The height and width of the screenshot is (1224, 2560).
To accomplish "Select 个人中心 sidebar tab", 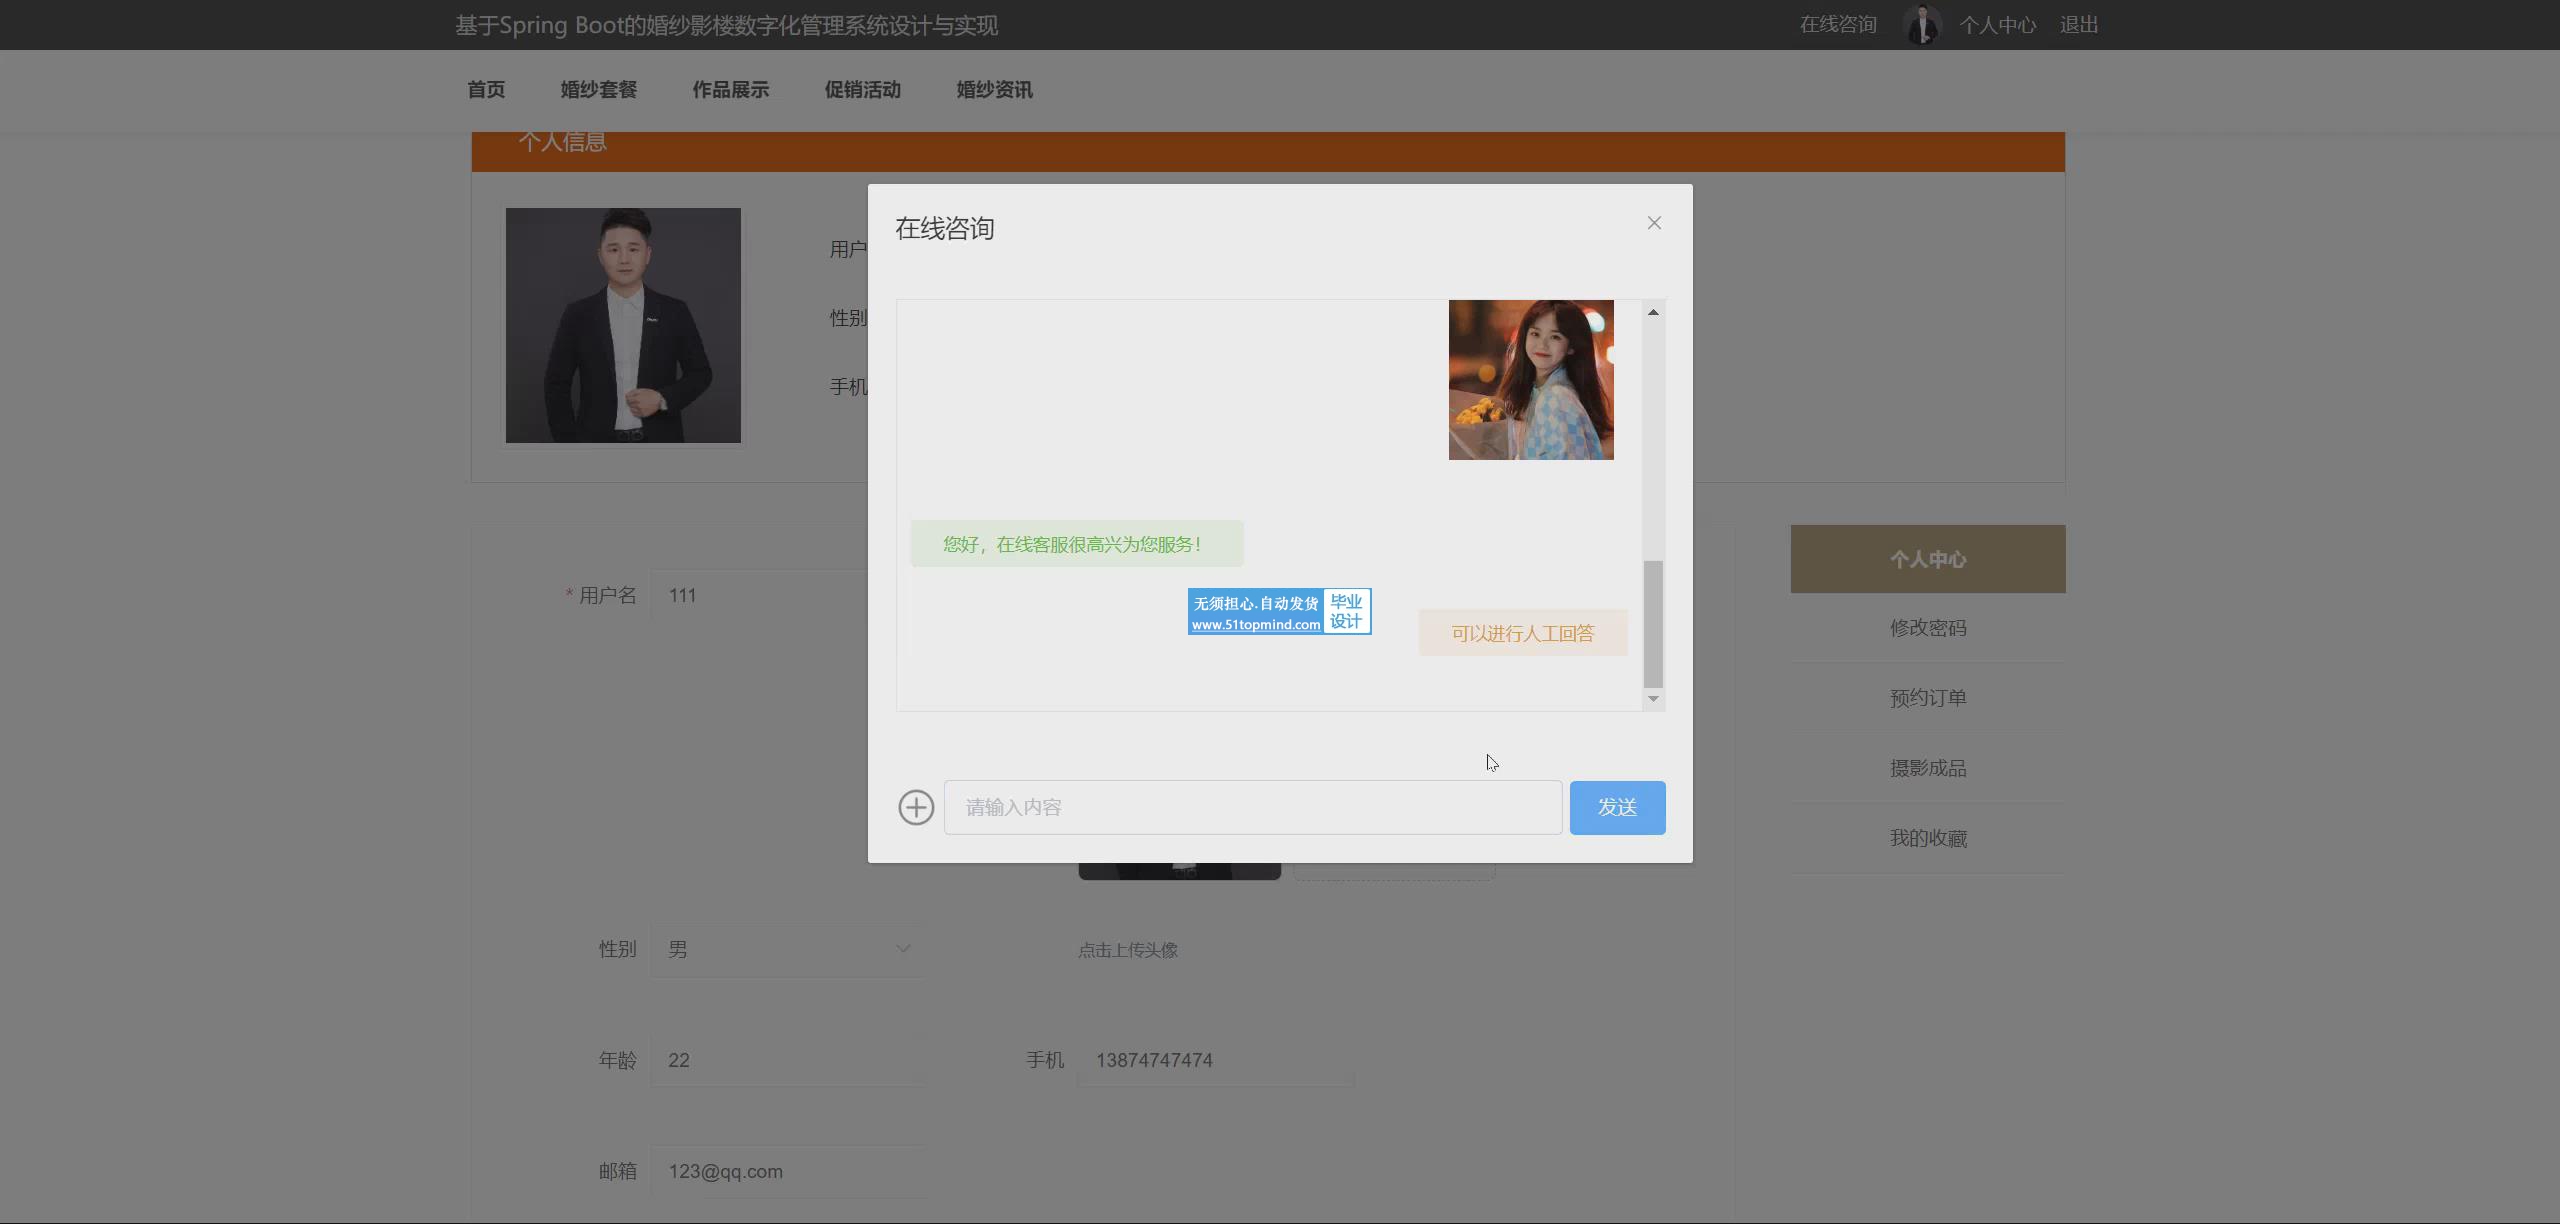I will click(x=1928, y=559).
